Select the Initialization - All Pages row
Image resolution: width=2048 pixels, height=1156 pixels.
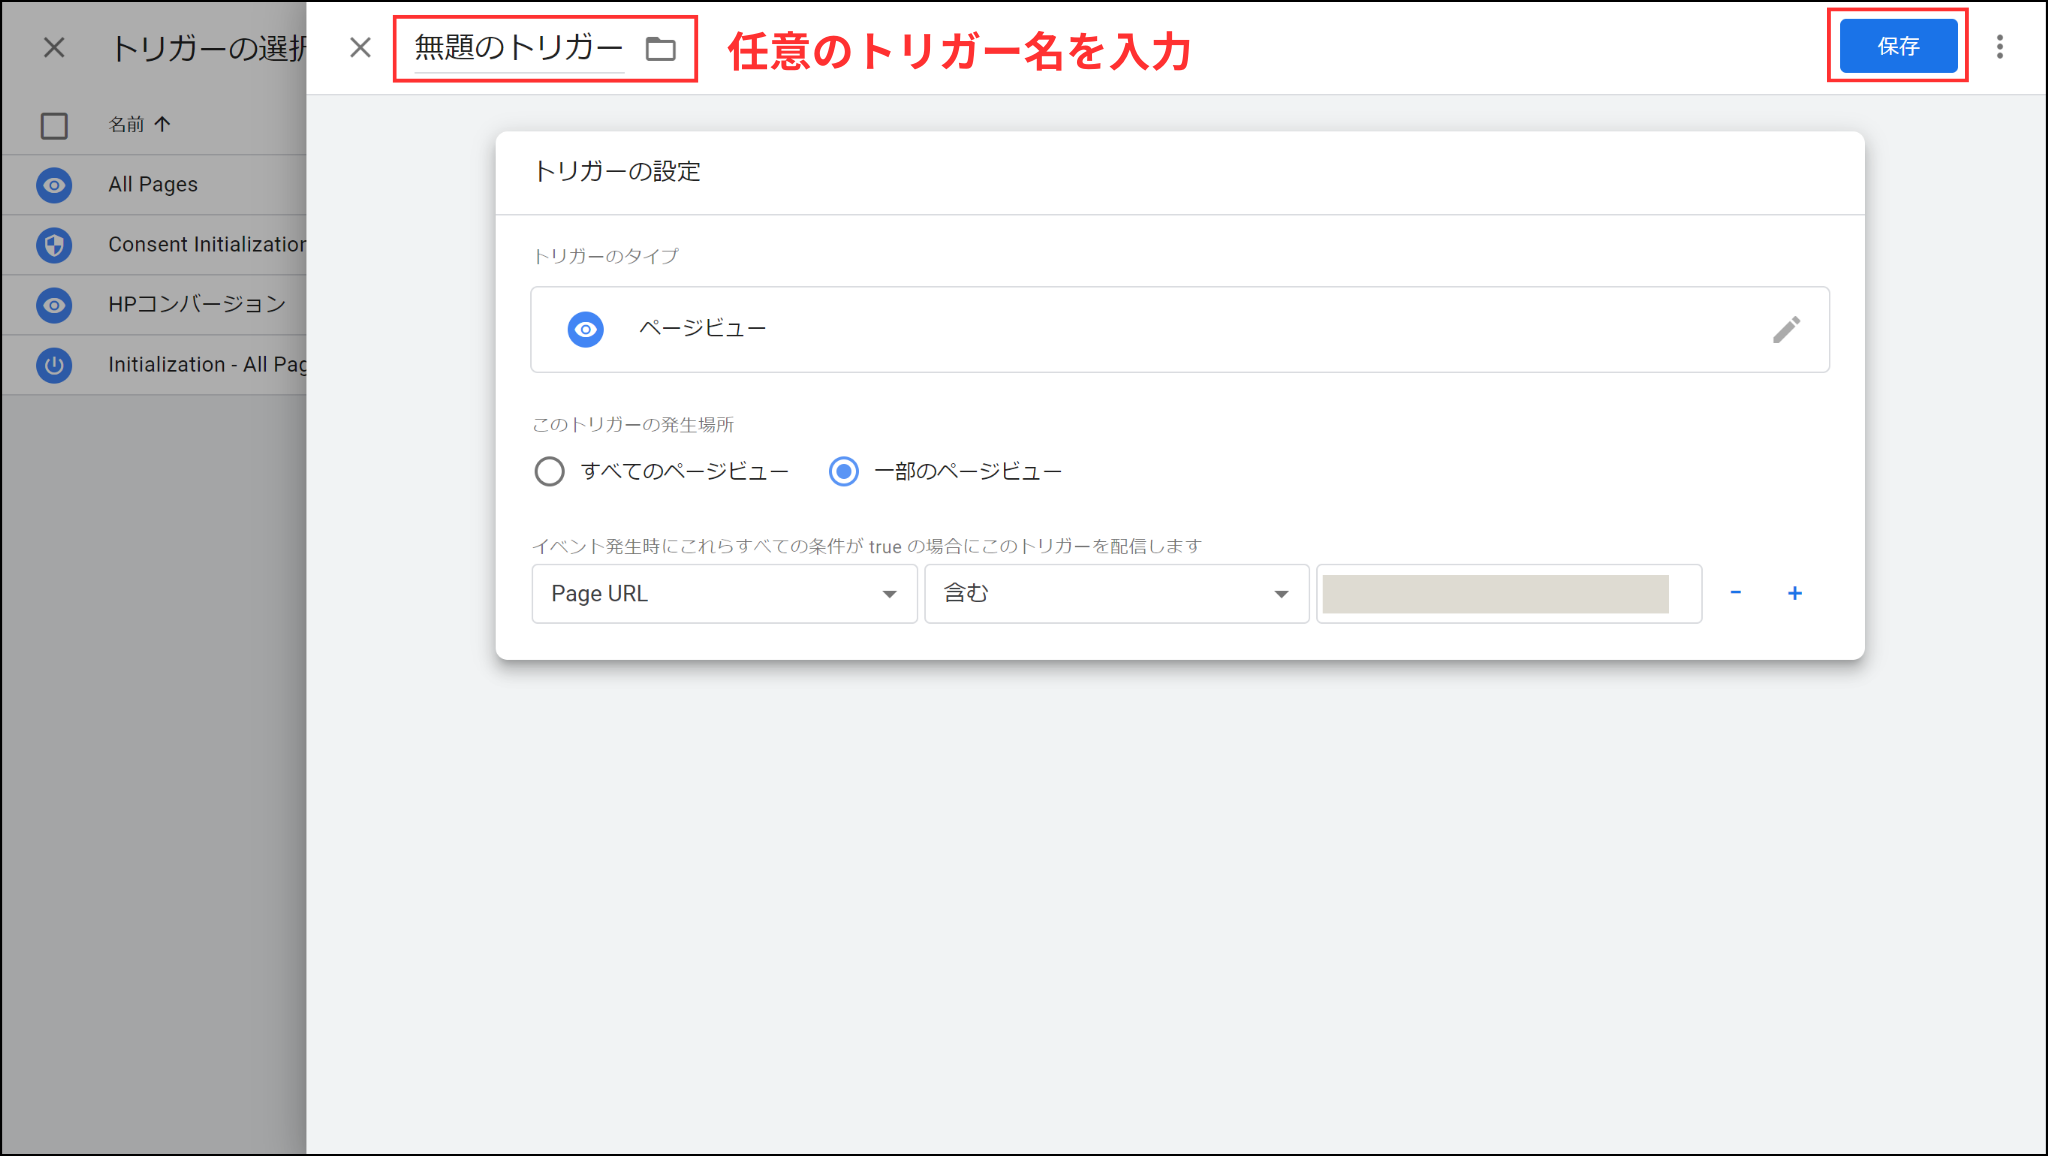tap(155, 365)
